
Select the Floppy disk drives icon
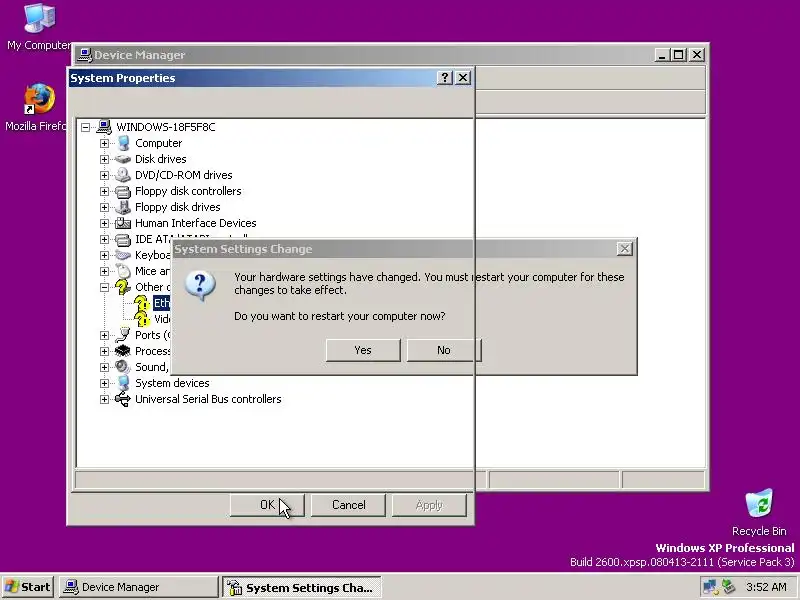pyautogui.click(x=123, y=207)
